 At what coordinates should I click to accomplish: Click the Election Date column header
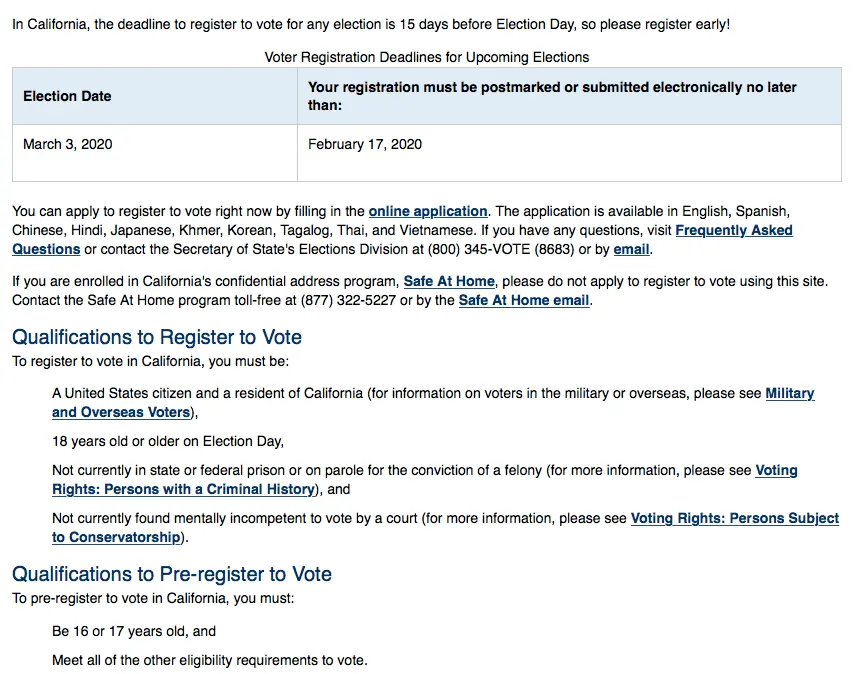point(68,96)
